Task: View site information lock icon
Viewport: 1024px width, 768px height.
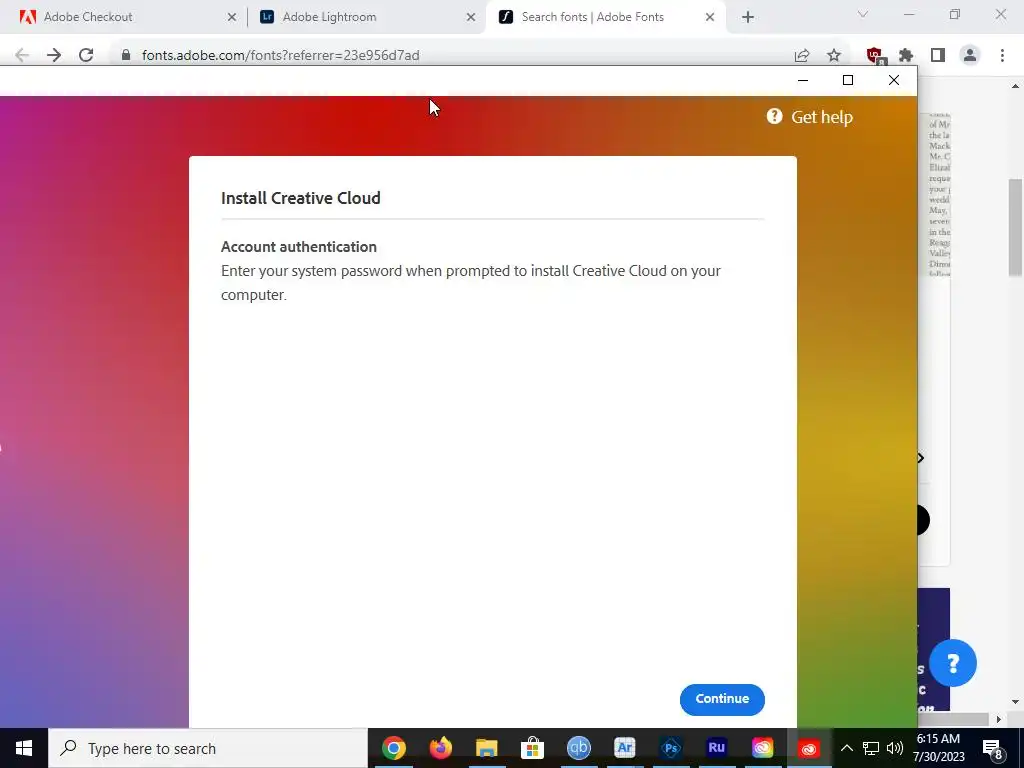Action: pos(126,56)
